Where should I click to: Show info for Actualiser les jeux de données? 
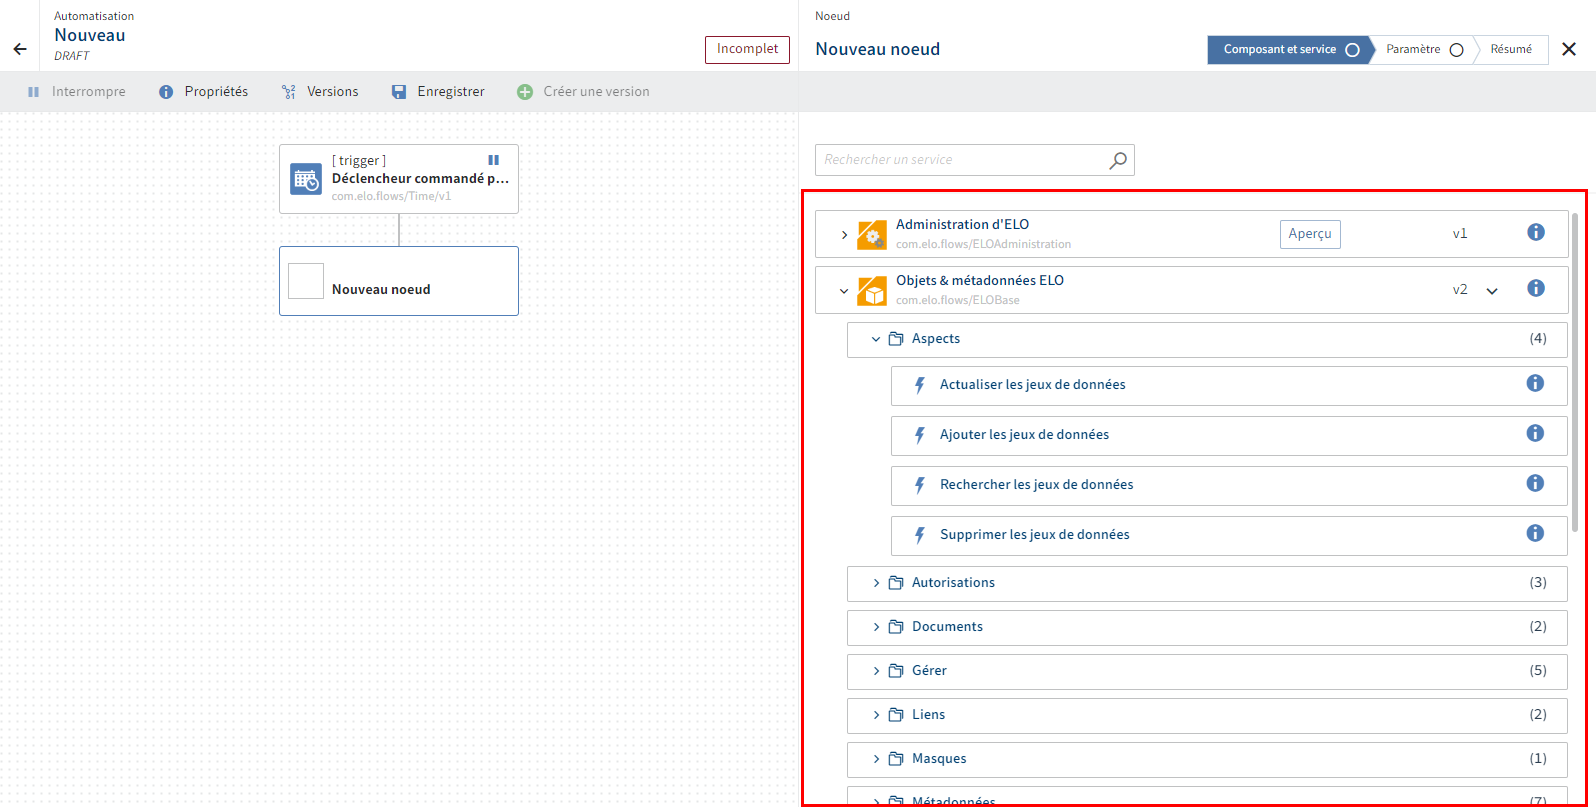pos(1535,383)
